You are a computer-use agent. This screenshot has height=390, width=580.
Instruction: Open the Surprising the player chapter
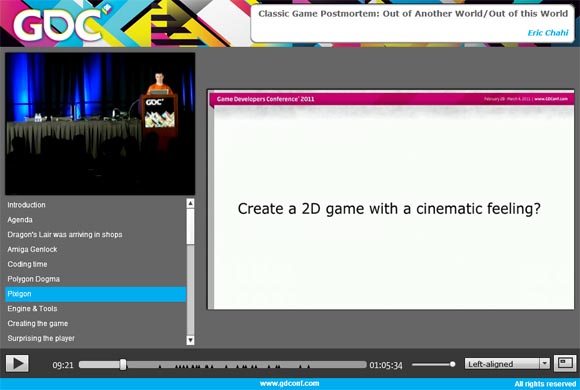tap(41, 338)
